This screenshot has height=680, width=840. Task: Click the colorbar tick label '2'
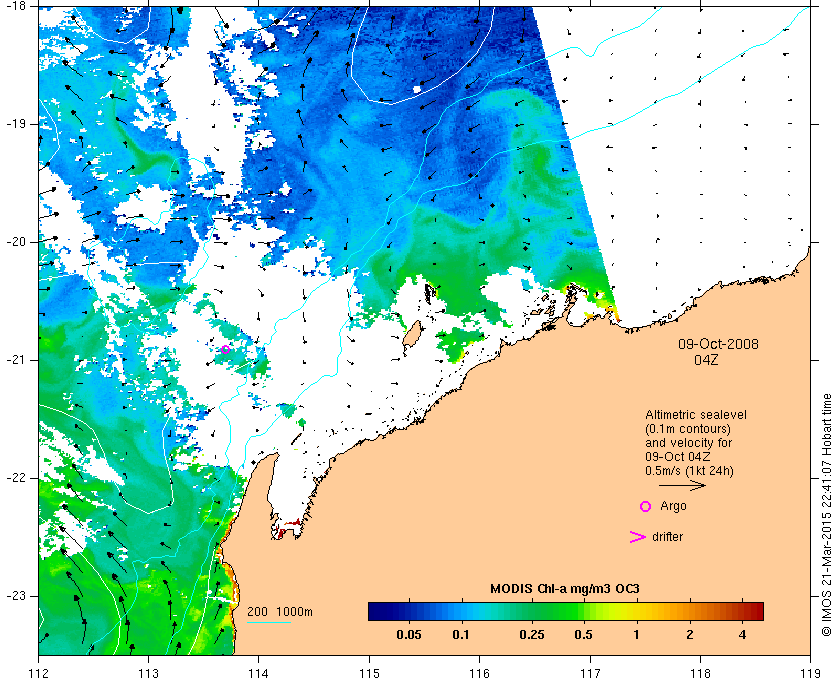point(689,635)
